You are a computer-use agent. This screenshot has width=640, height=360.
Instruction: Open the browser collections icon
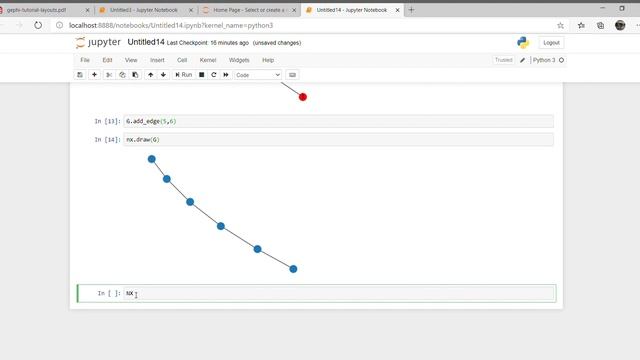pyautogui.click(x=600, y=25)
